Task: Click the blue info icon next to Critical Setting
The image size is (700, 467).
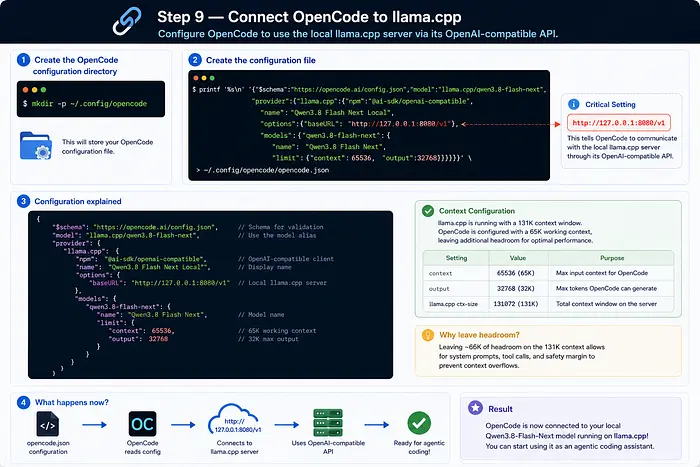Action: (x=573, y=104)
